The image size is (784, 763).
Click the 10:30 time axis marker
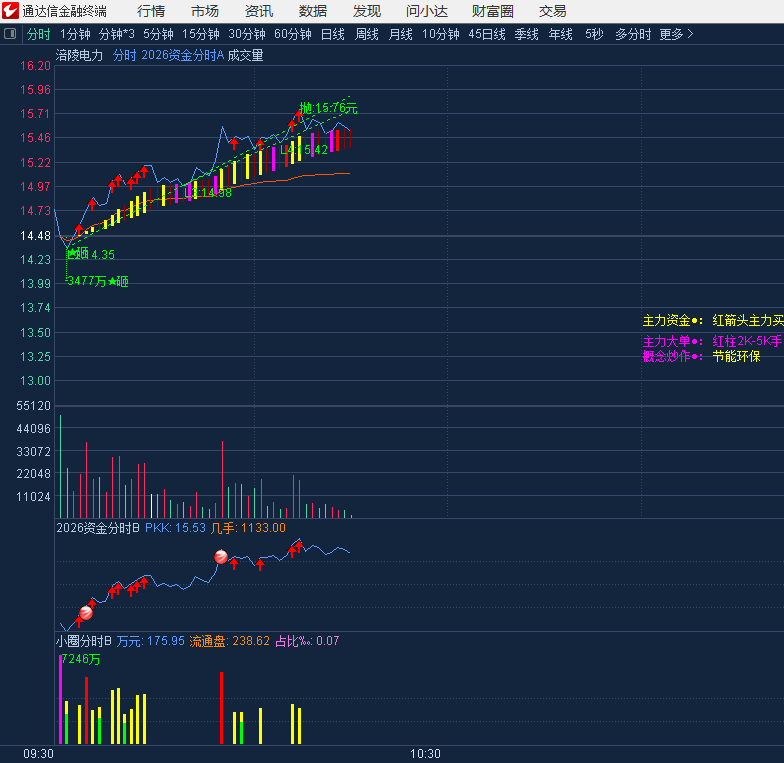425,753
